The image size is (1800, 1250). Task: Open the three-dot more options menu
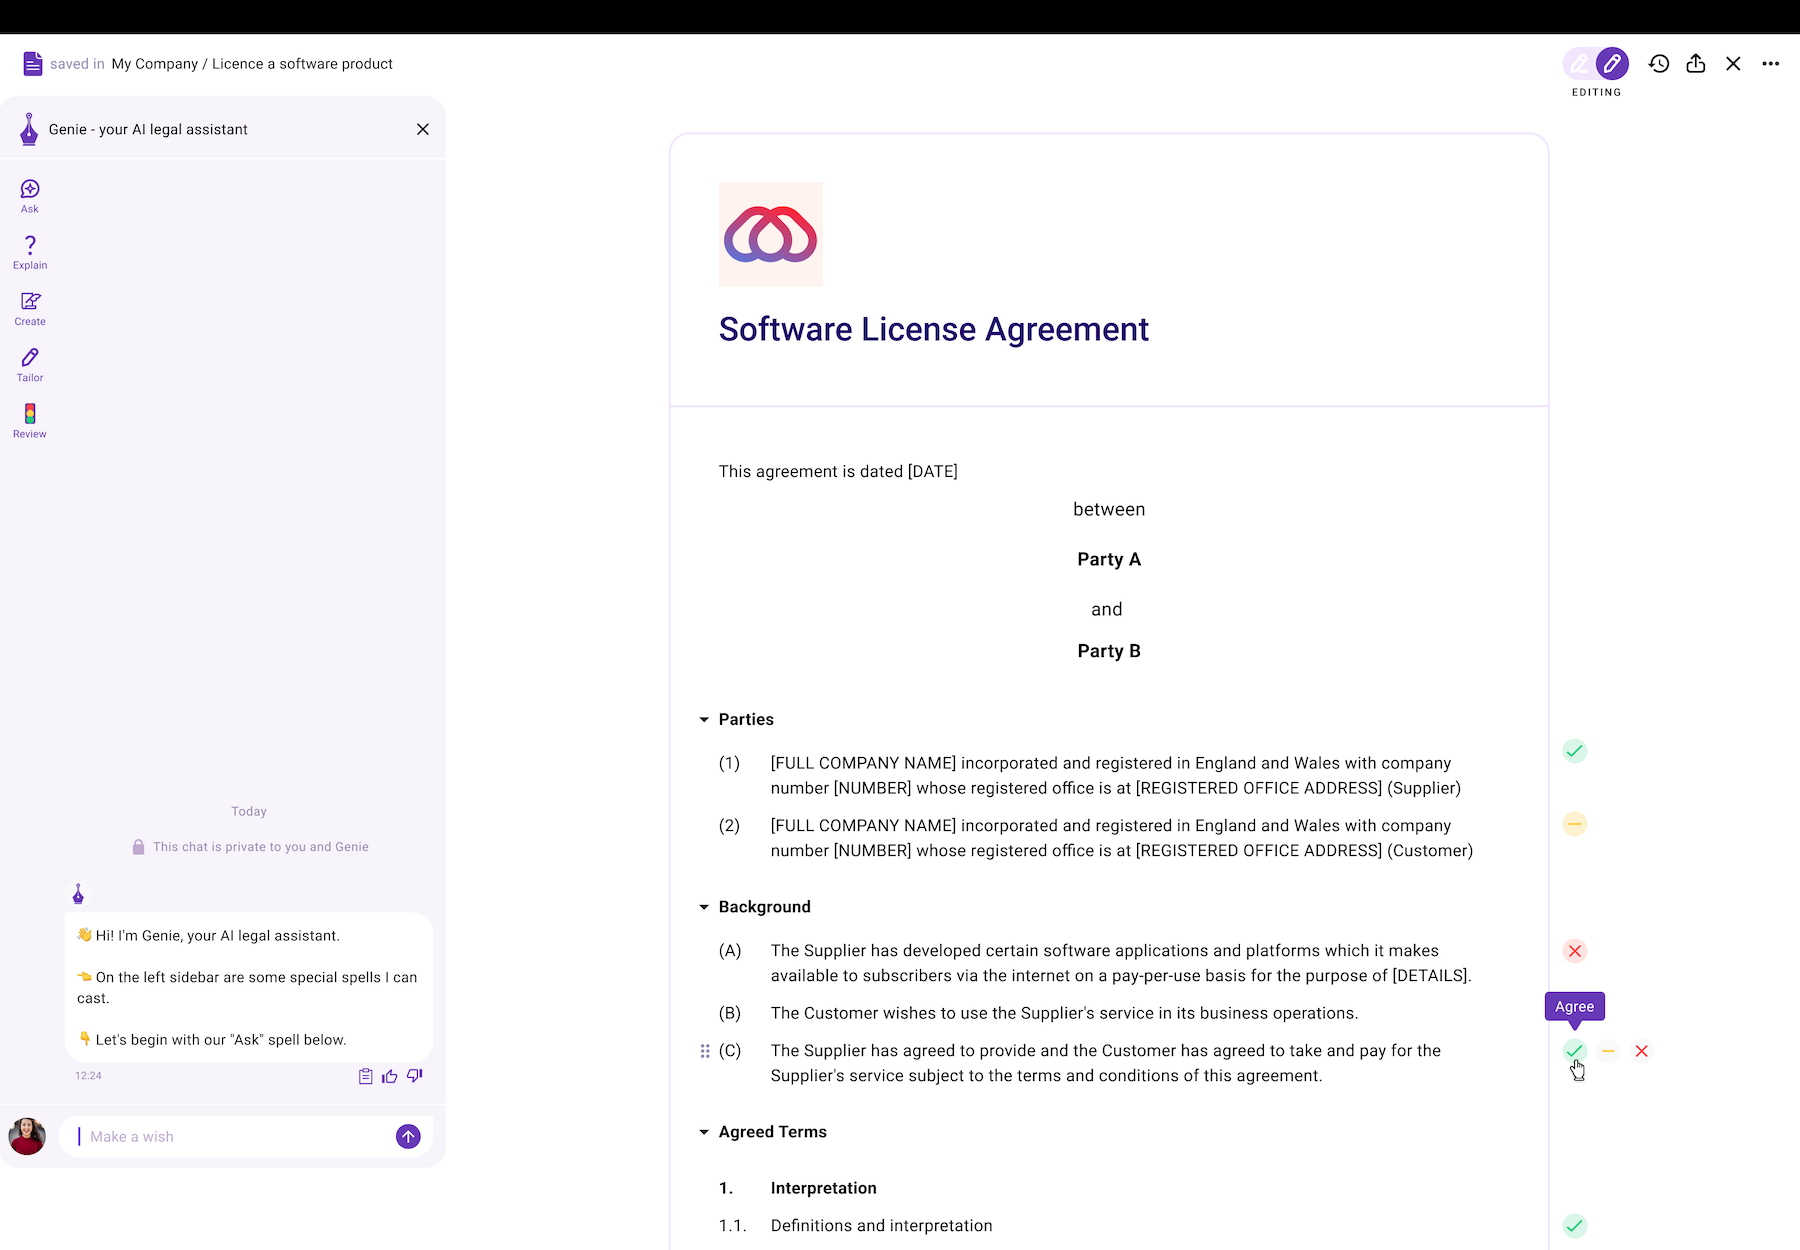click(1771, 64)
